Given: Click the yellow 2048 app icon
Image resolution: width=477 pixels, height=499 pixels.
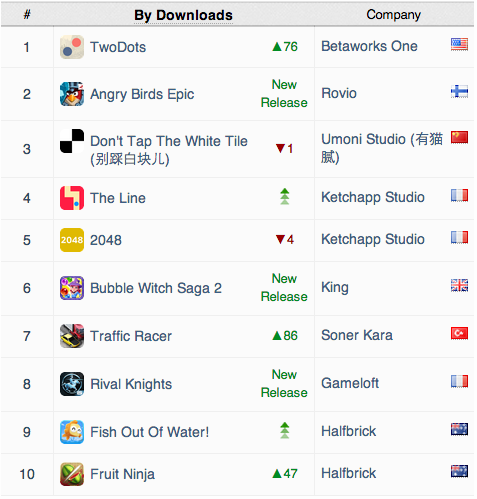Looking at the screenshot, I should point(72,240).
